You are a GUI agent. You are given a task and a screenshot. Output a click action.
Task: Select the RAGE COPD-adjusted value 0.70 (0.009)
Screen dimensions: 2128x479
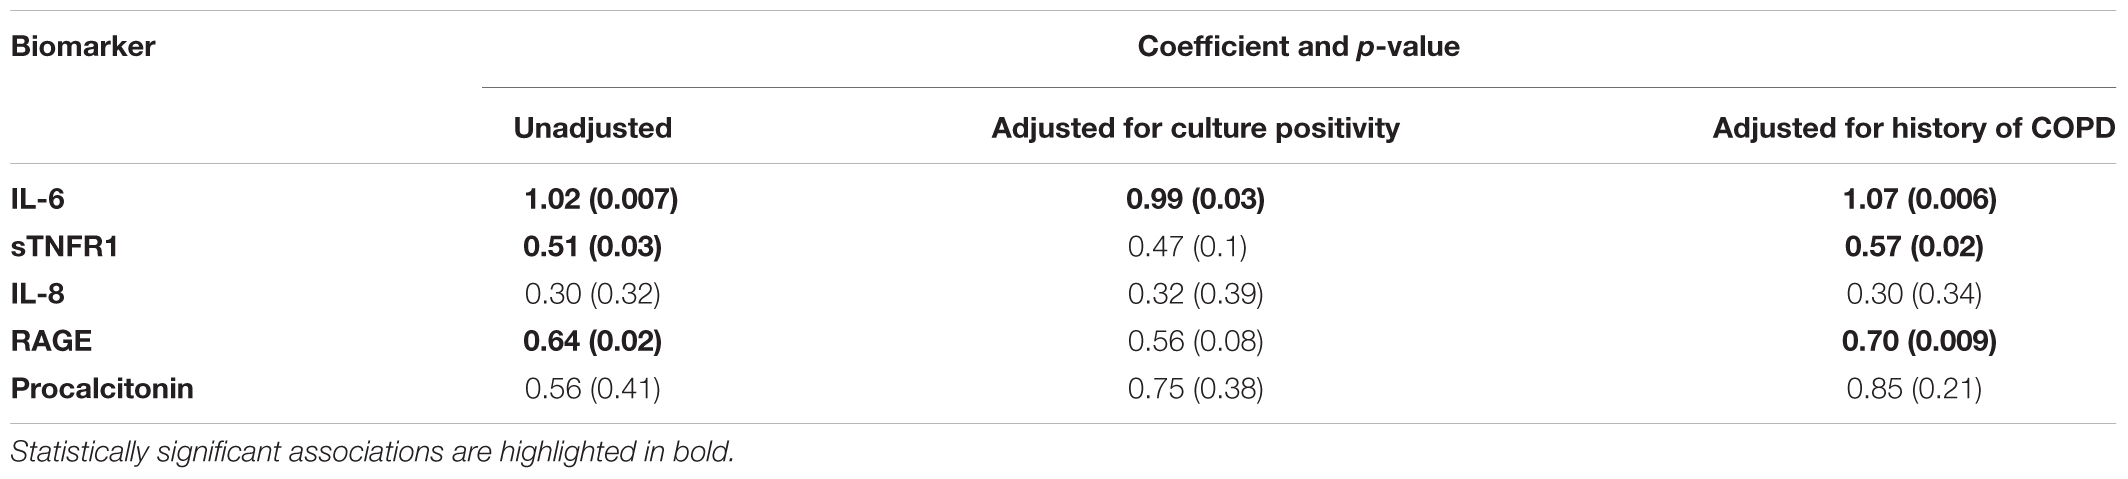[x=1919, y=341]
